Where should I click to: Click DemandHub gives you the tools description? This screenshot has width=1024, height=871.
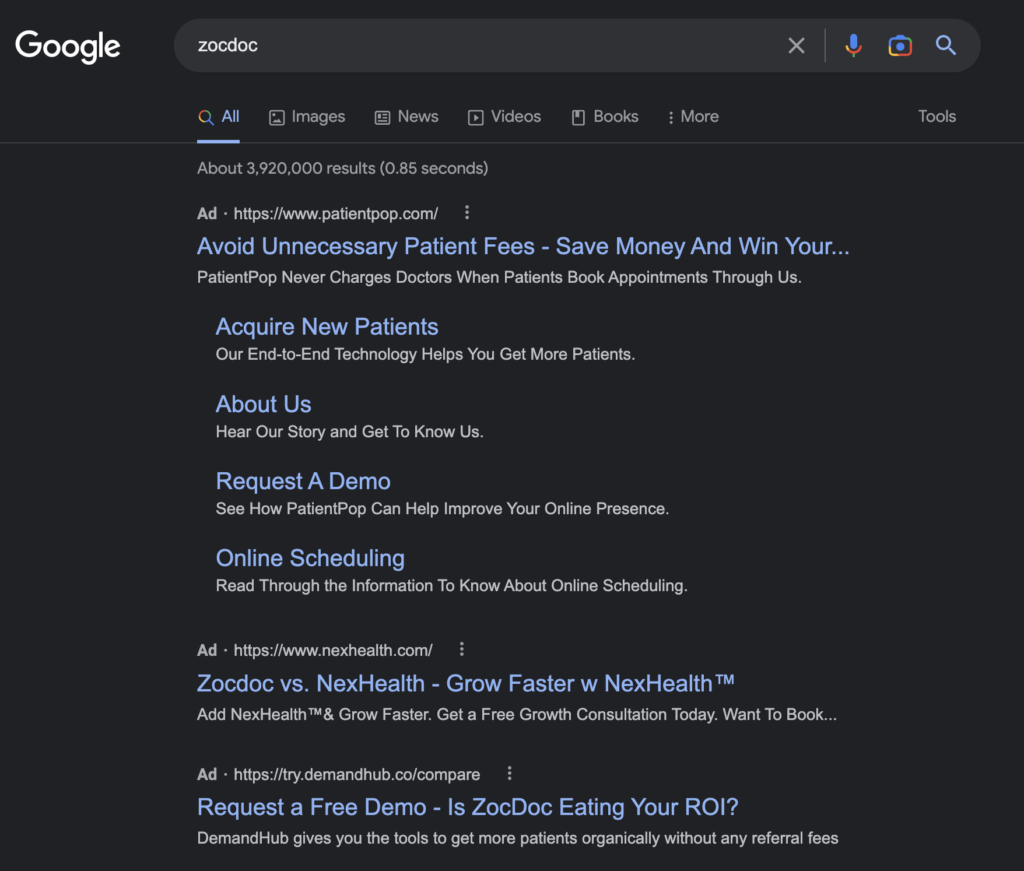518,838
